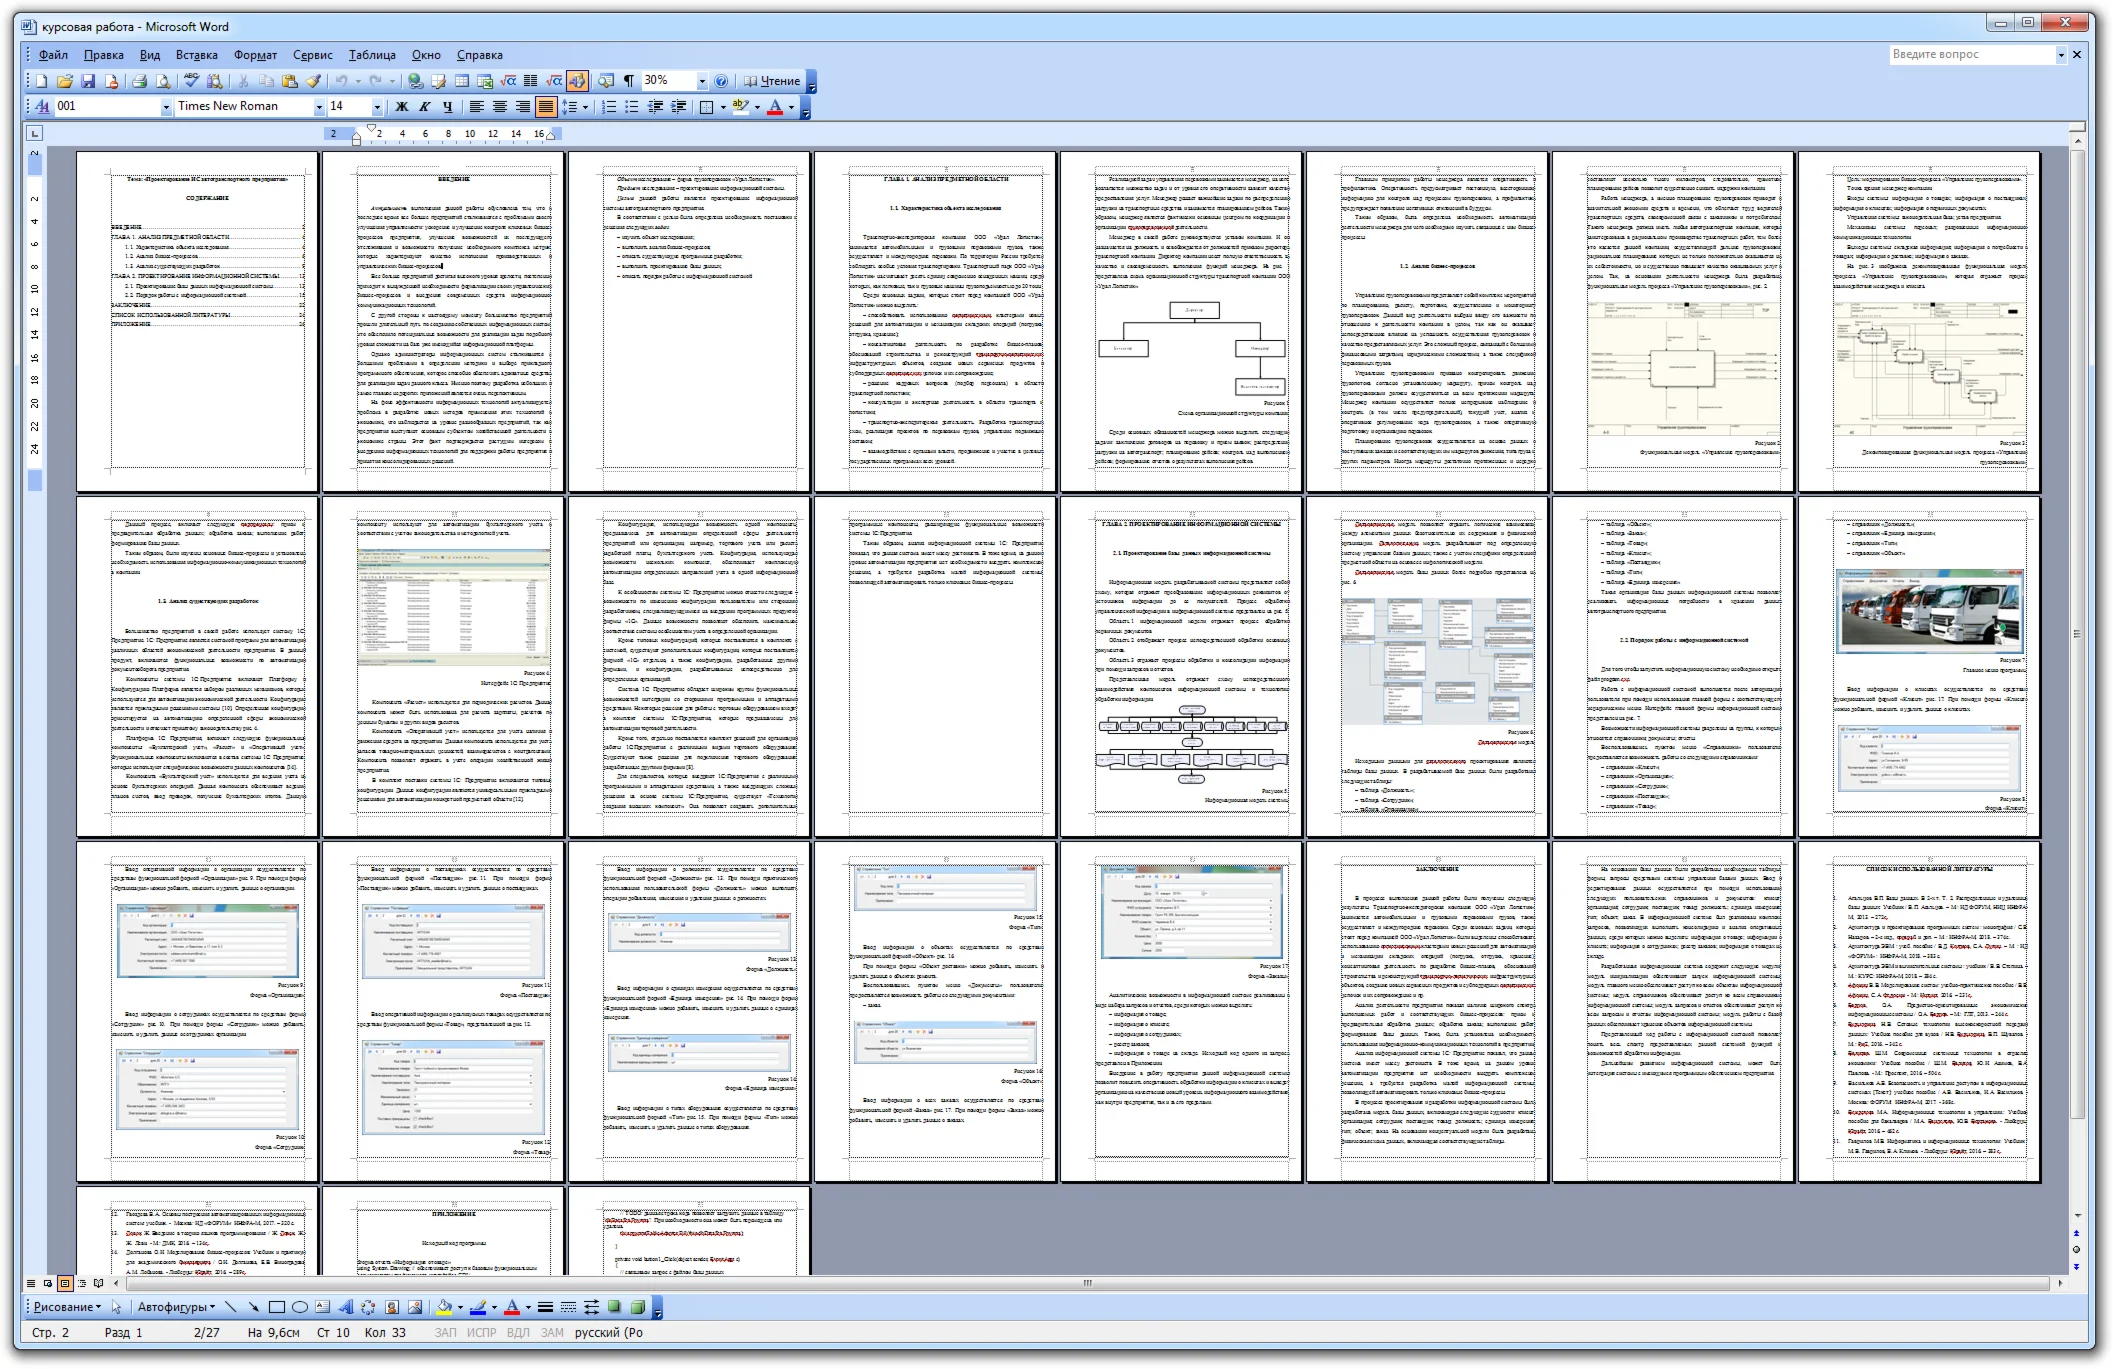The width and height of the screenshot is (2114, 1369).
Task: Open Print Preview with the magnifier icon
Action: click(163, 81)
